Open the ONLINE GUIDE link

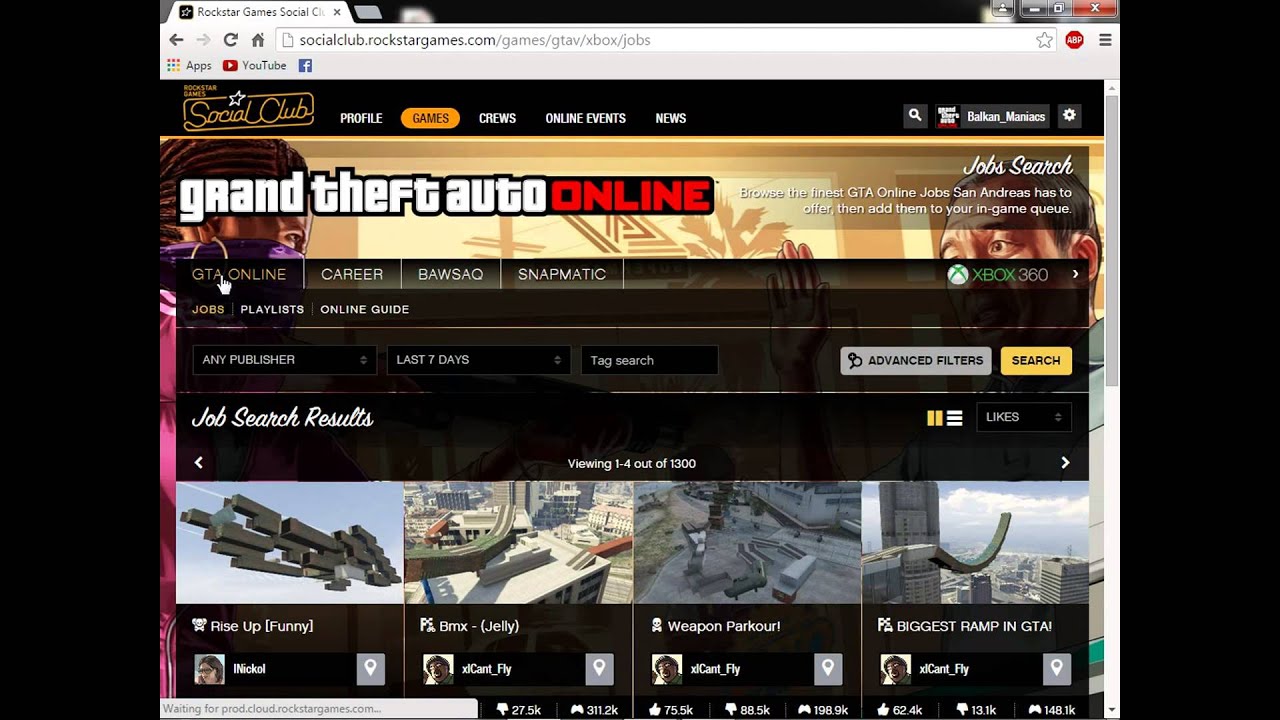[364, 310]
